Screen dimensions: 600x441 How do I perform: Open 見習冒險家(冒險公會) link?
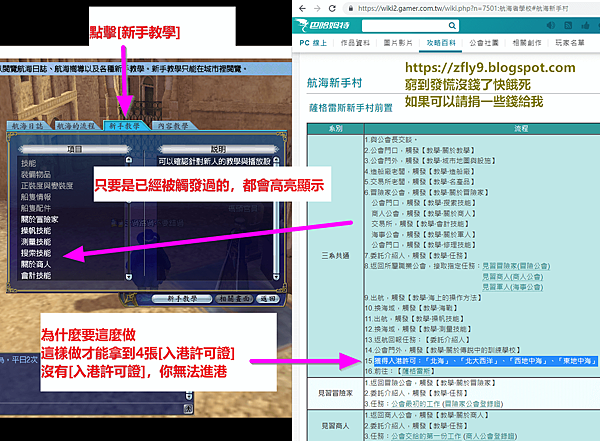tap(516, 266)
